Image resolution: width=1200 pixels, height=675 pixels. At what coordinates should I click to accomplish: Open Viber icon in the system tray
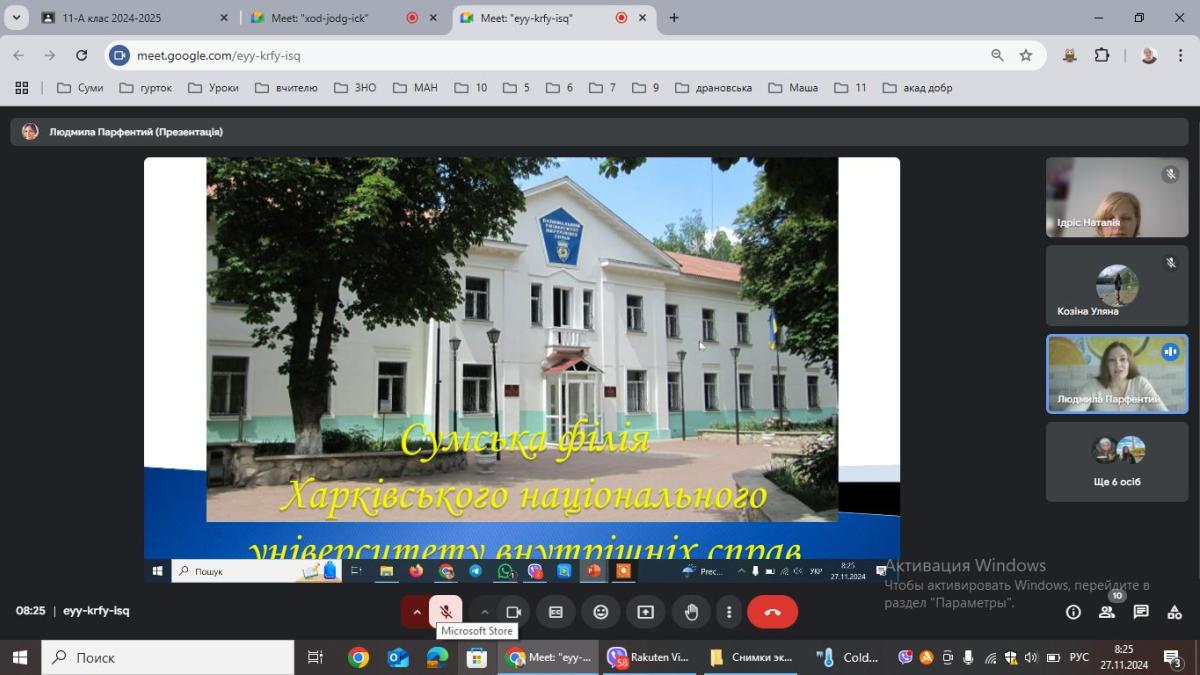906,657
